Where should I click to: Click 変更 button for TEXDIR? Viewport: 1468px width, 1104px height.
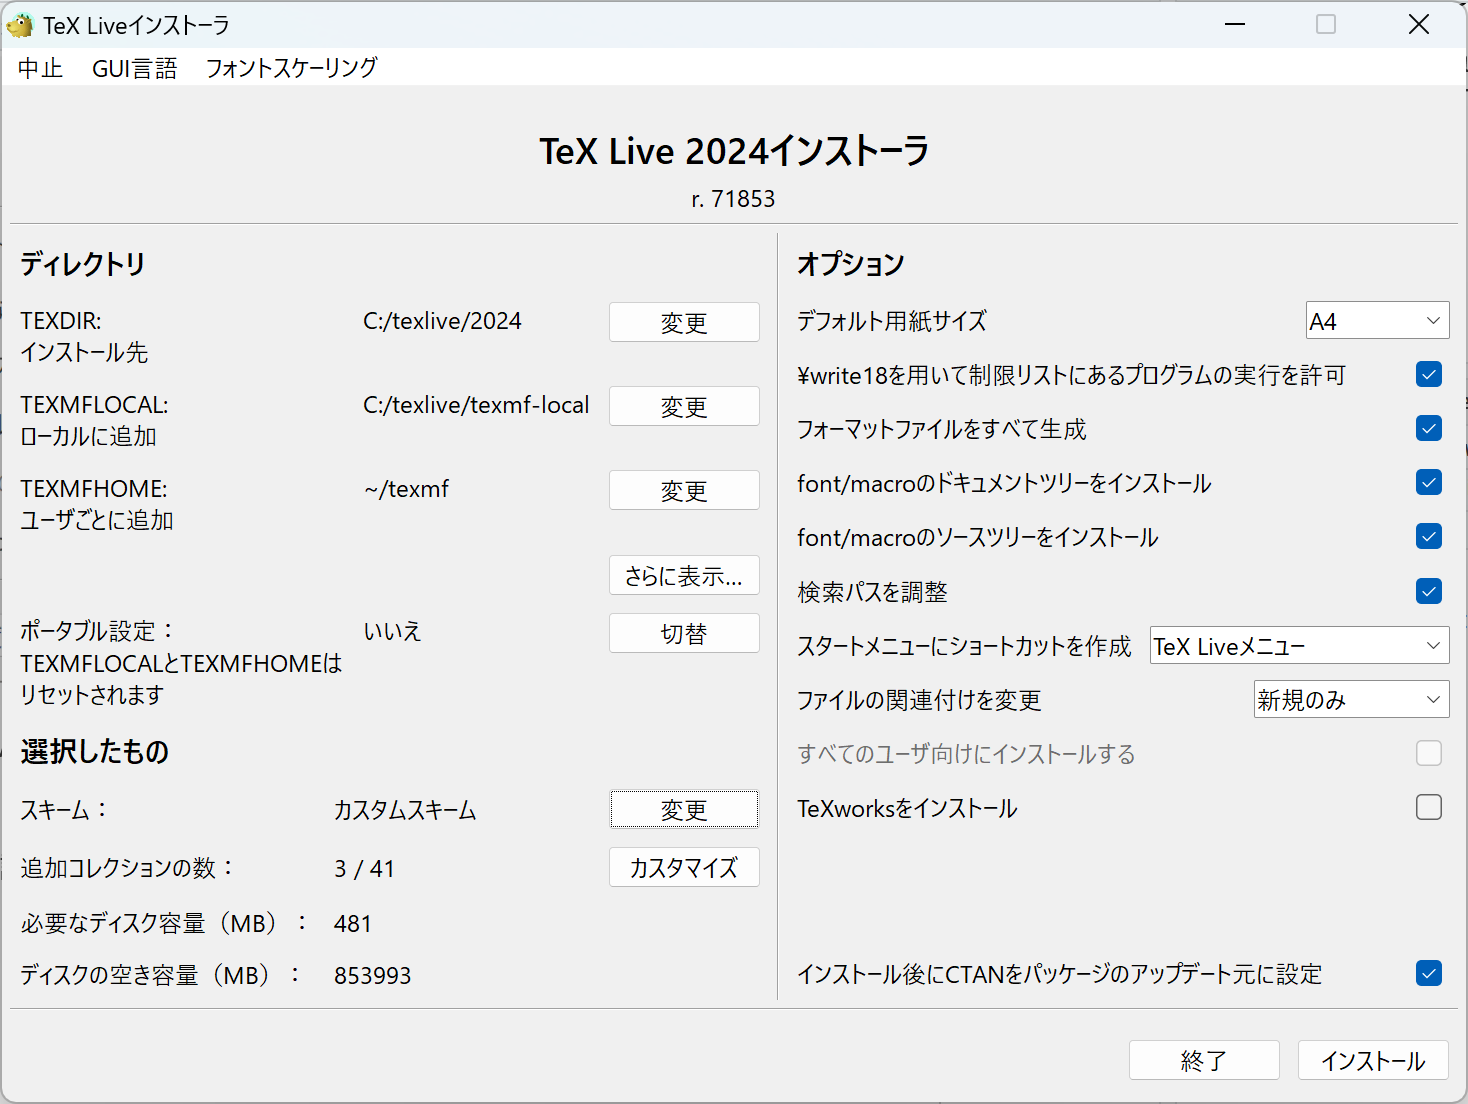684,322
